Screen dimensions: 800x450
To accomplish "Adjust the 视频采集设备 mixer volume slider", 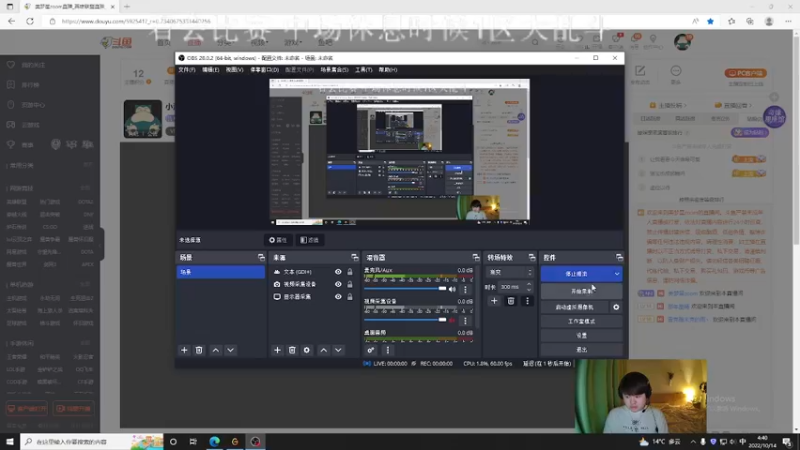I will [x=405, y=320].
